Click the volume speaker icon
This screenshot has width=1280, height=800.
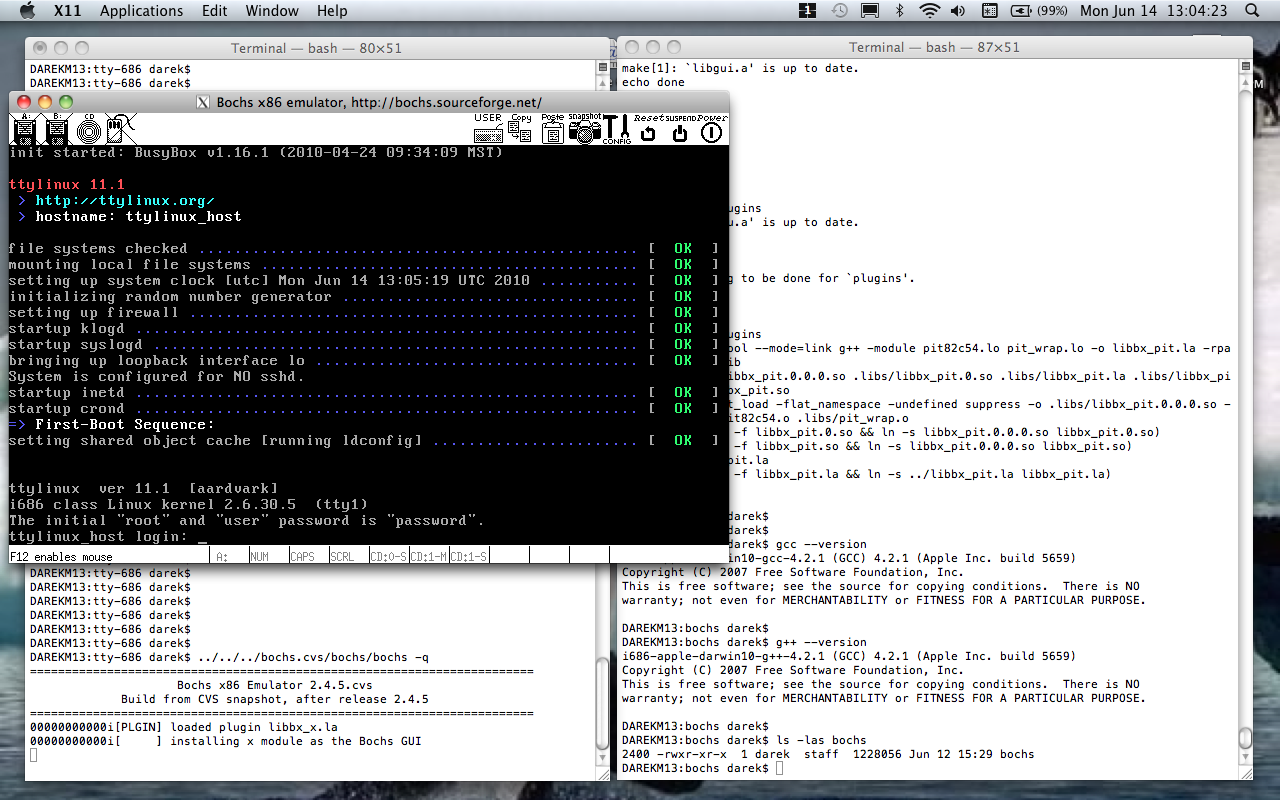pyautogui.click(x=958, y=11)
